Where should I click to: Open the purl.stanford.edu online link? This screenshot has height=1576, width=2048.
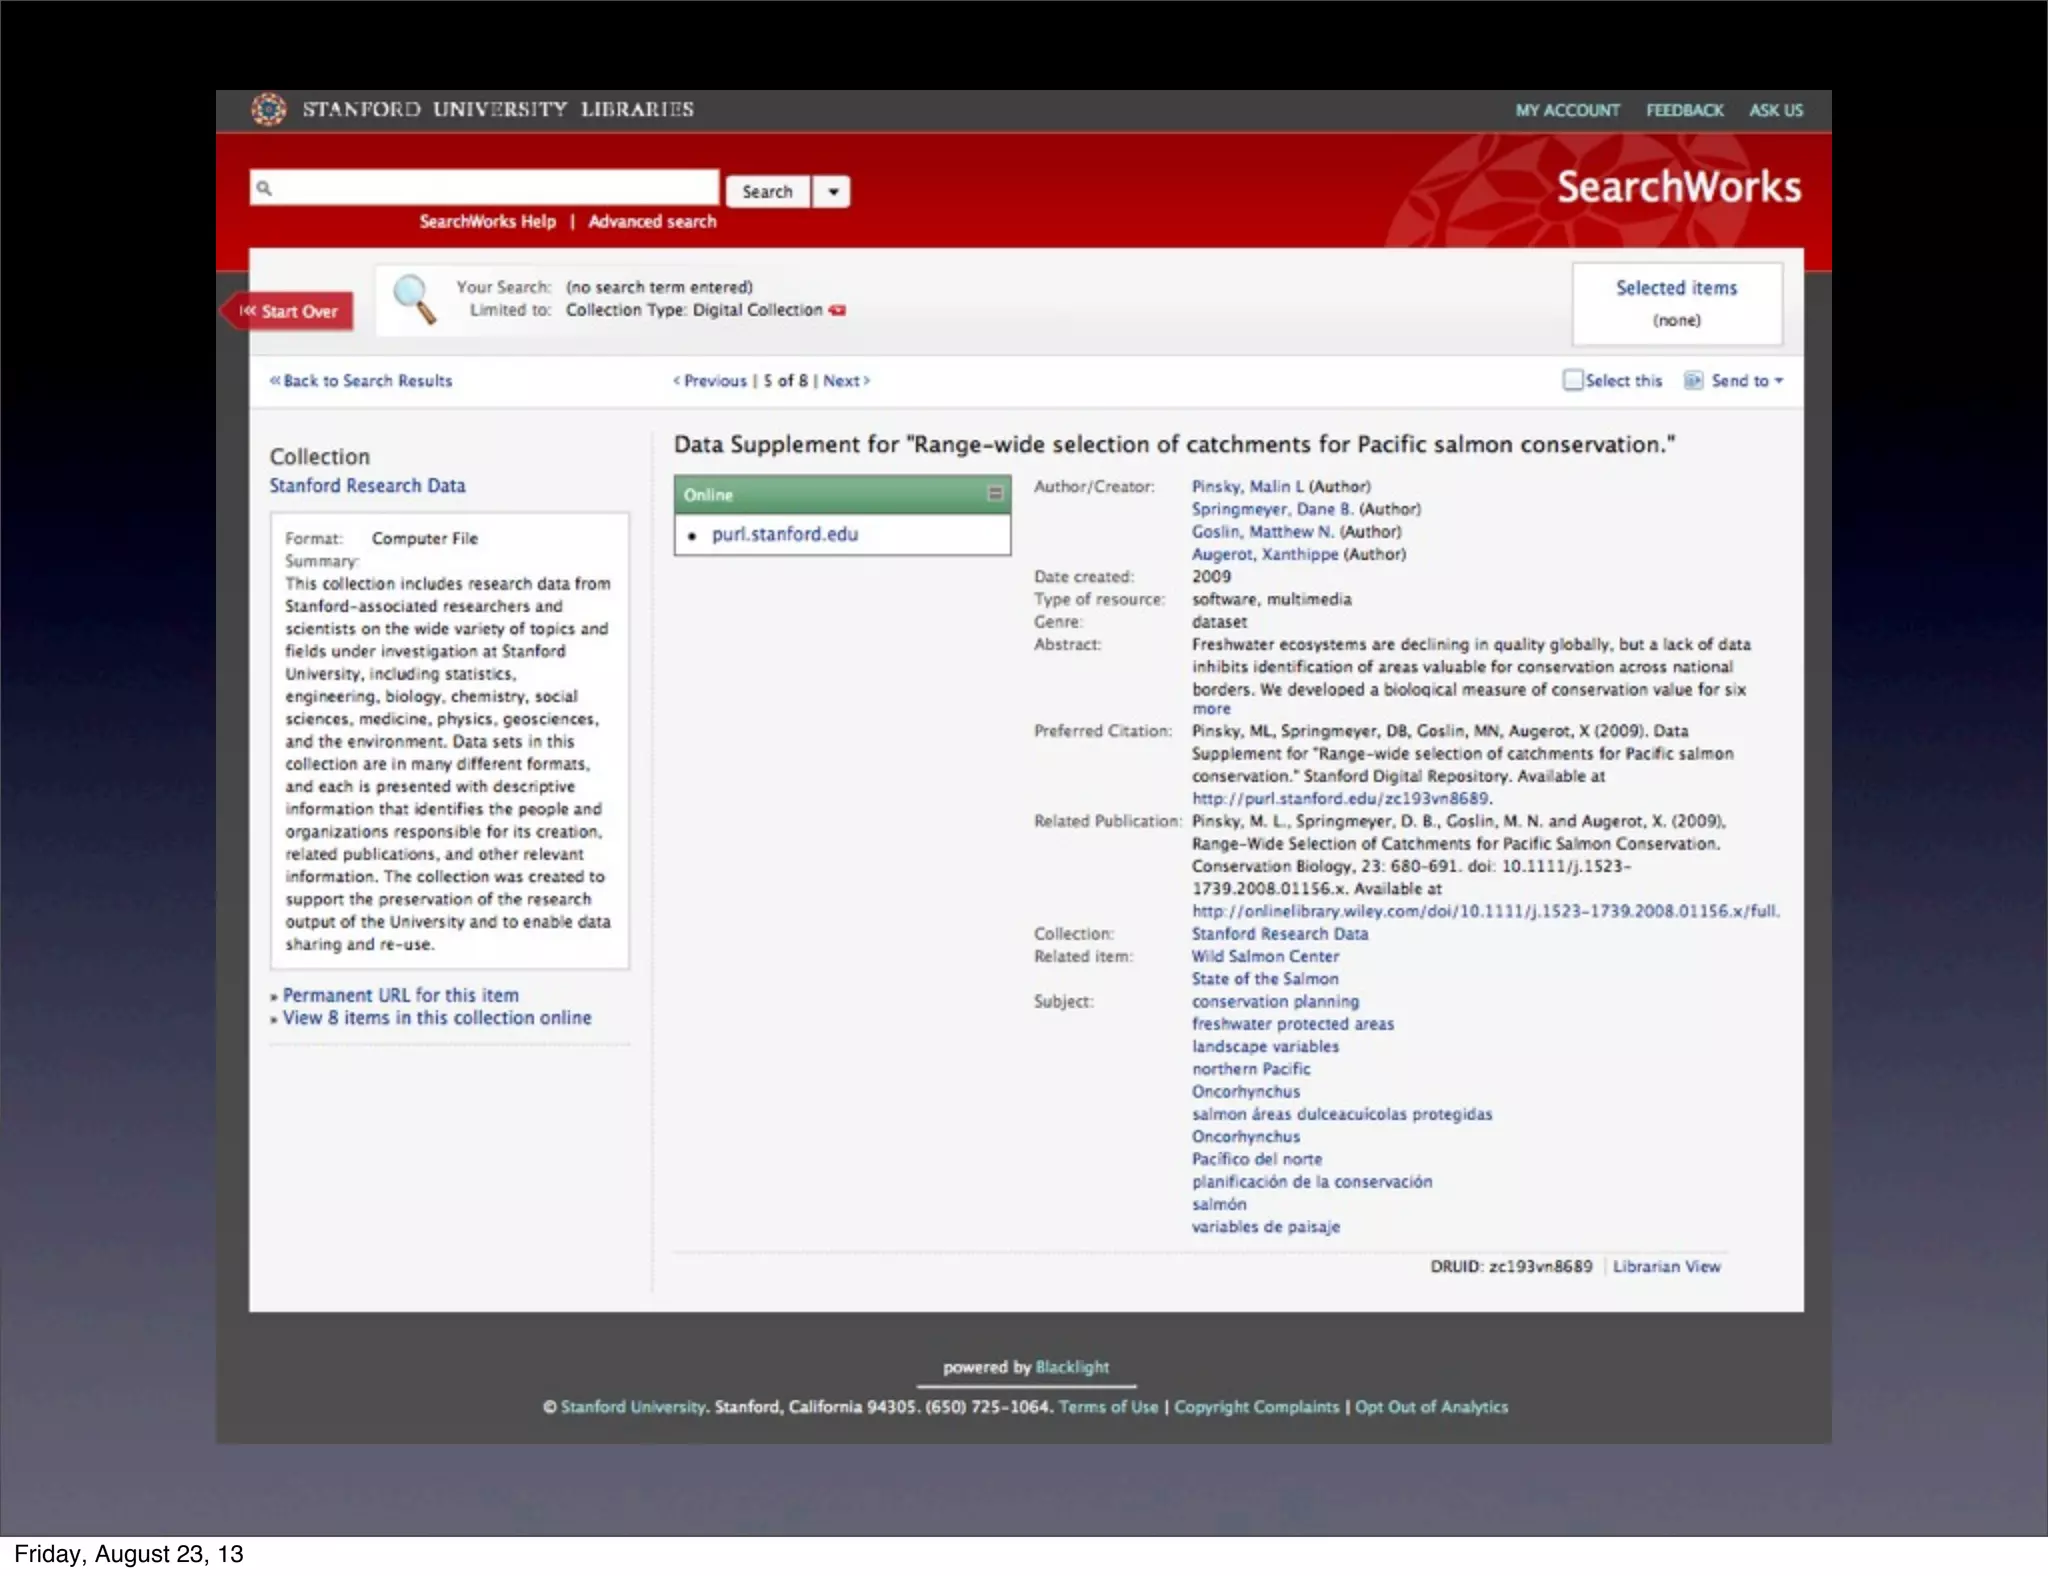click(x=785, y=534)
